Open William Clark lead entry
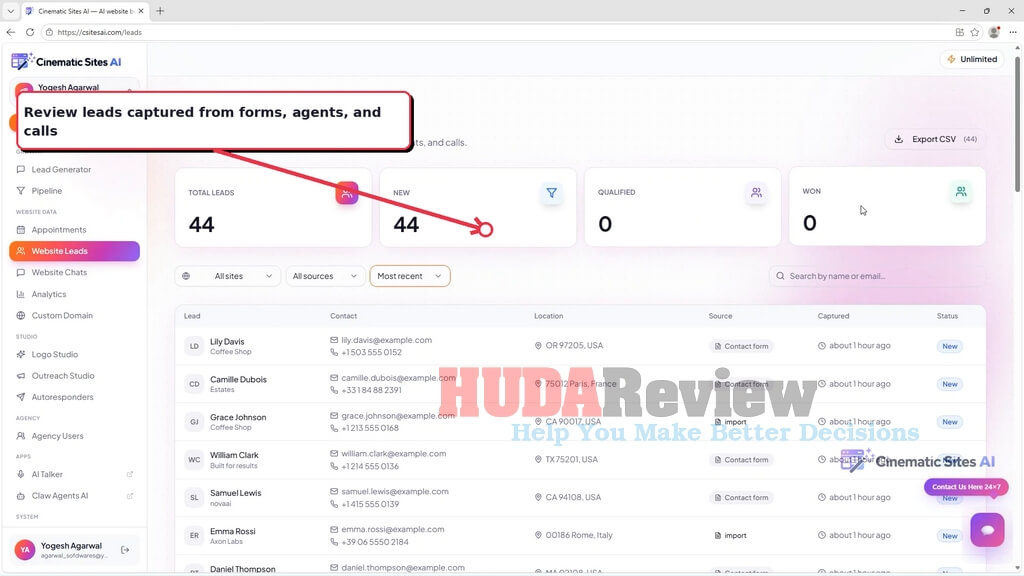Viewport: 1024px width, 576px height. 580,460
